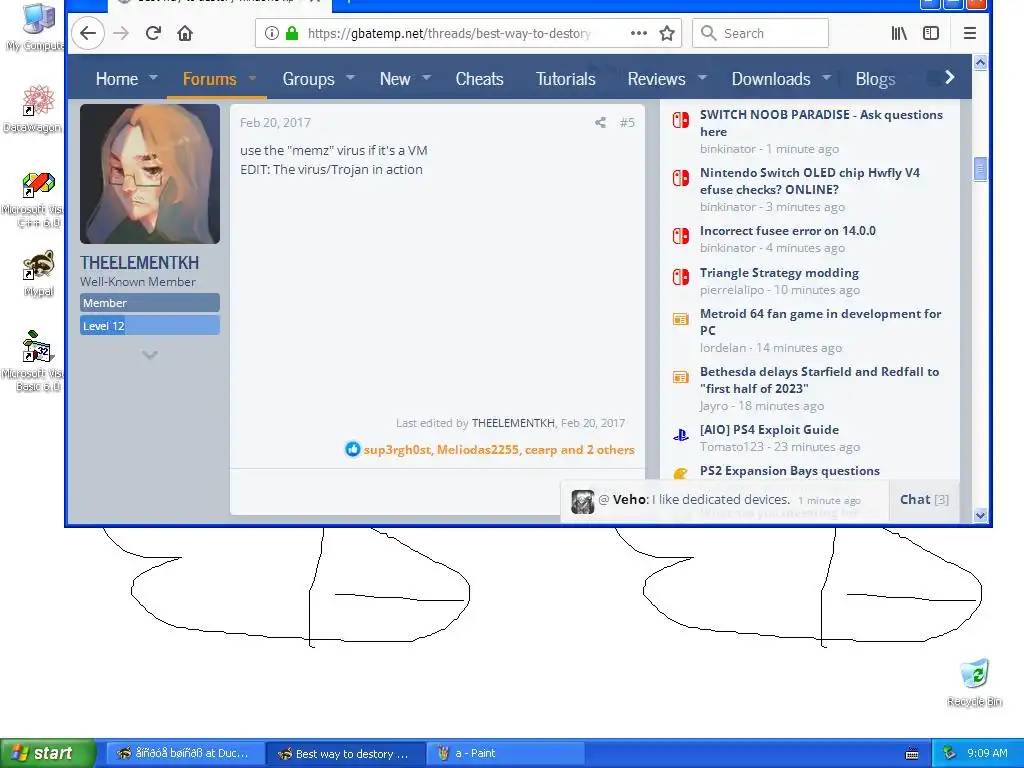Open Bethesda delays Starfield and Redfall article
This screenshot has width=1024, height=768.
(820, 380)
